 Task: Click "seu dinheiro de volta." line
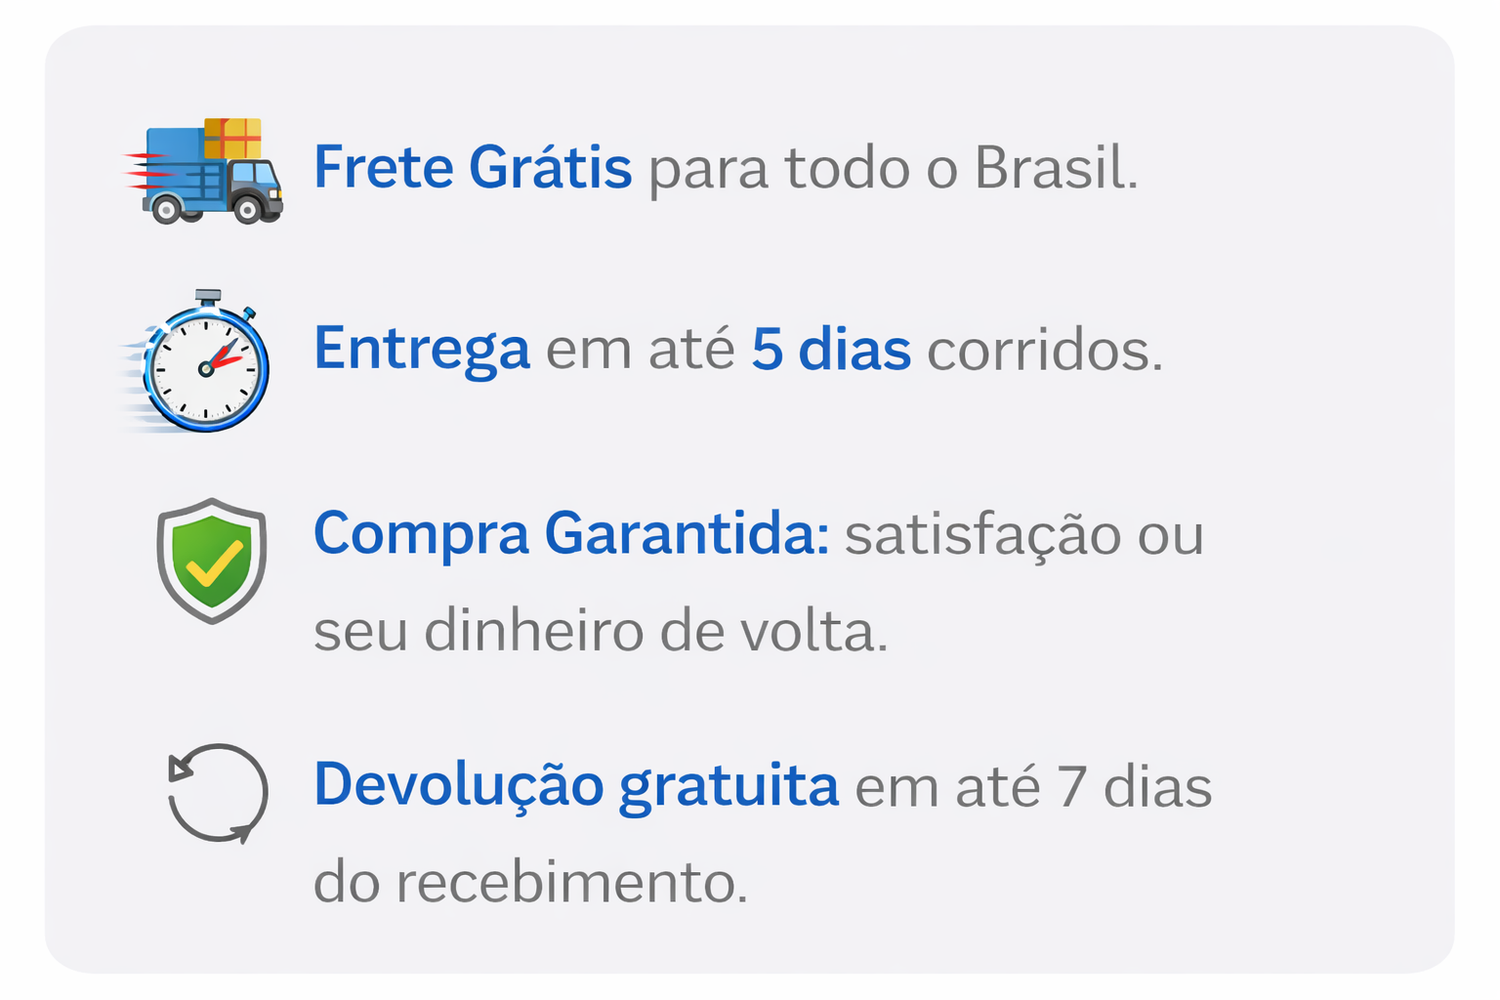(x=601, y=632)
